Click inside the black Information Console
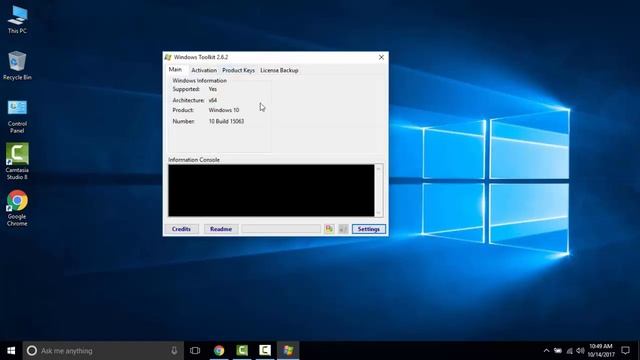This screenshot has height=360, width=640. (x=271, y=190)
